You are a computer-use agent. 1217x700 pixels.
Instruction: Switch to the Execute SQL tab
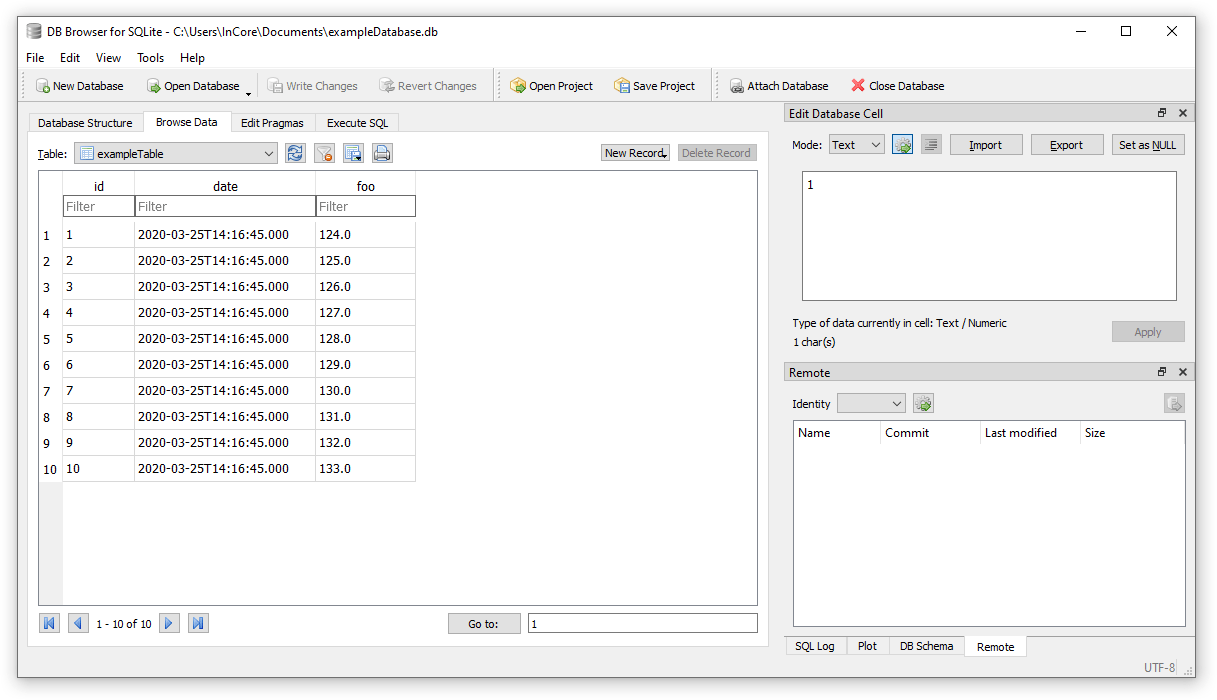click(357, 123)
